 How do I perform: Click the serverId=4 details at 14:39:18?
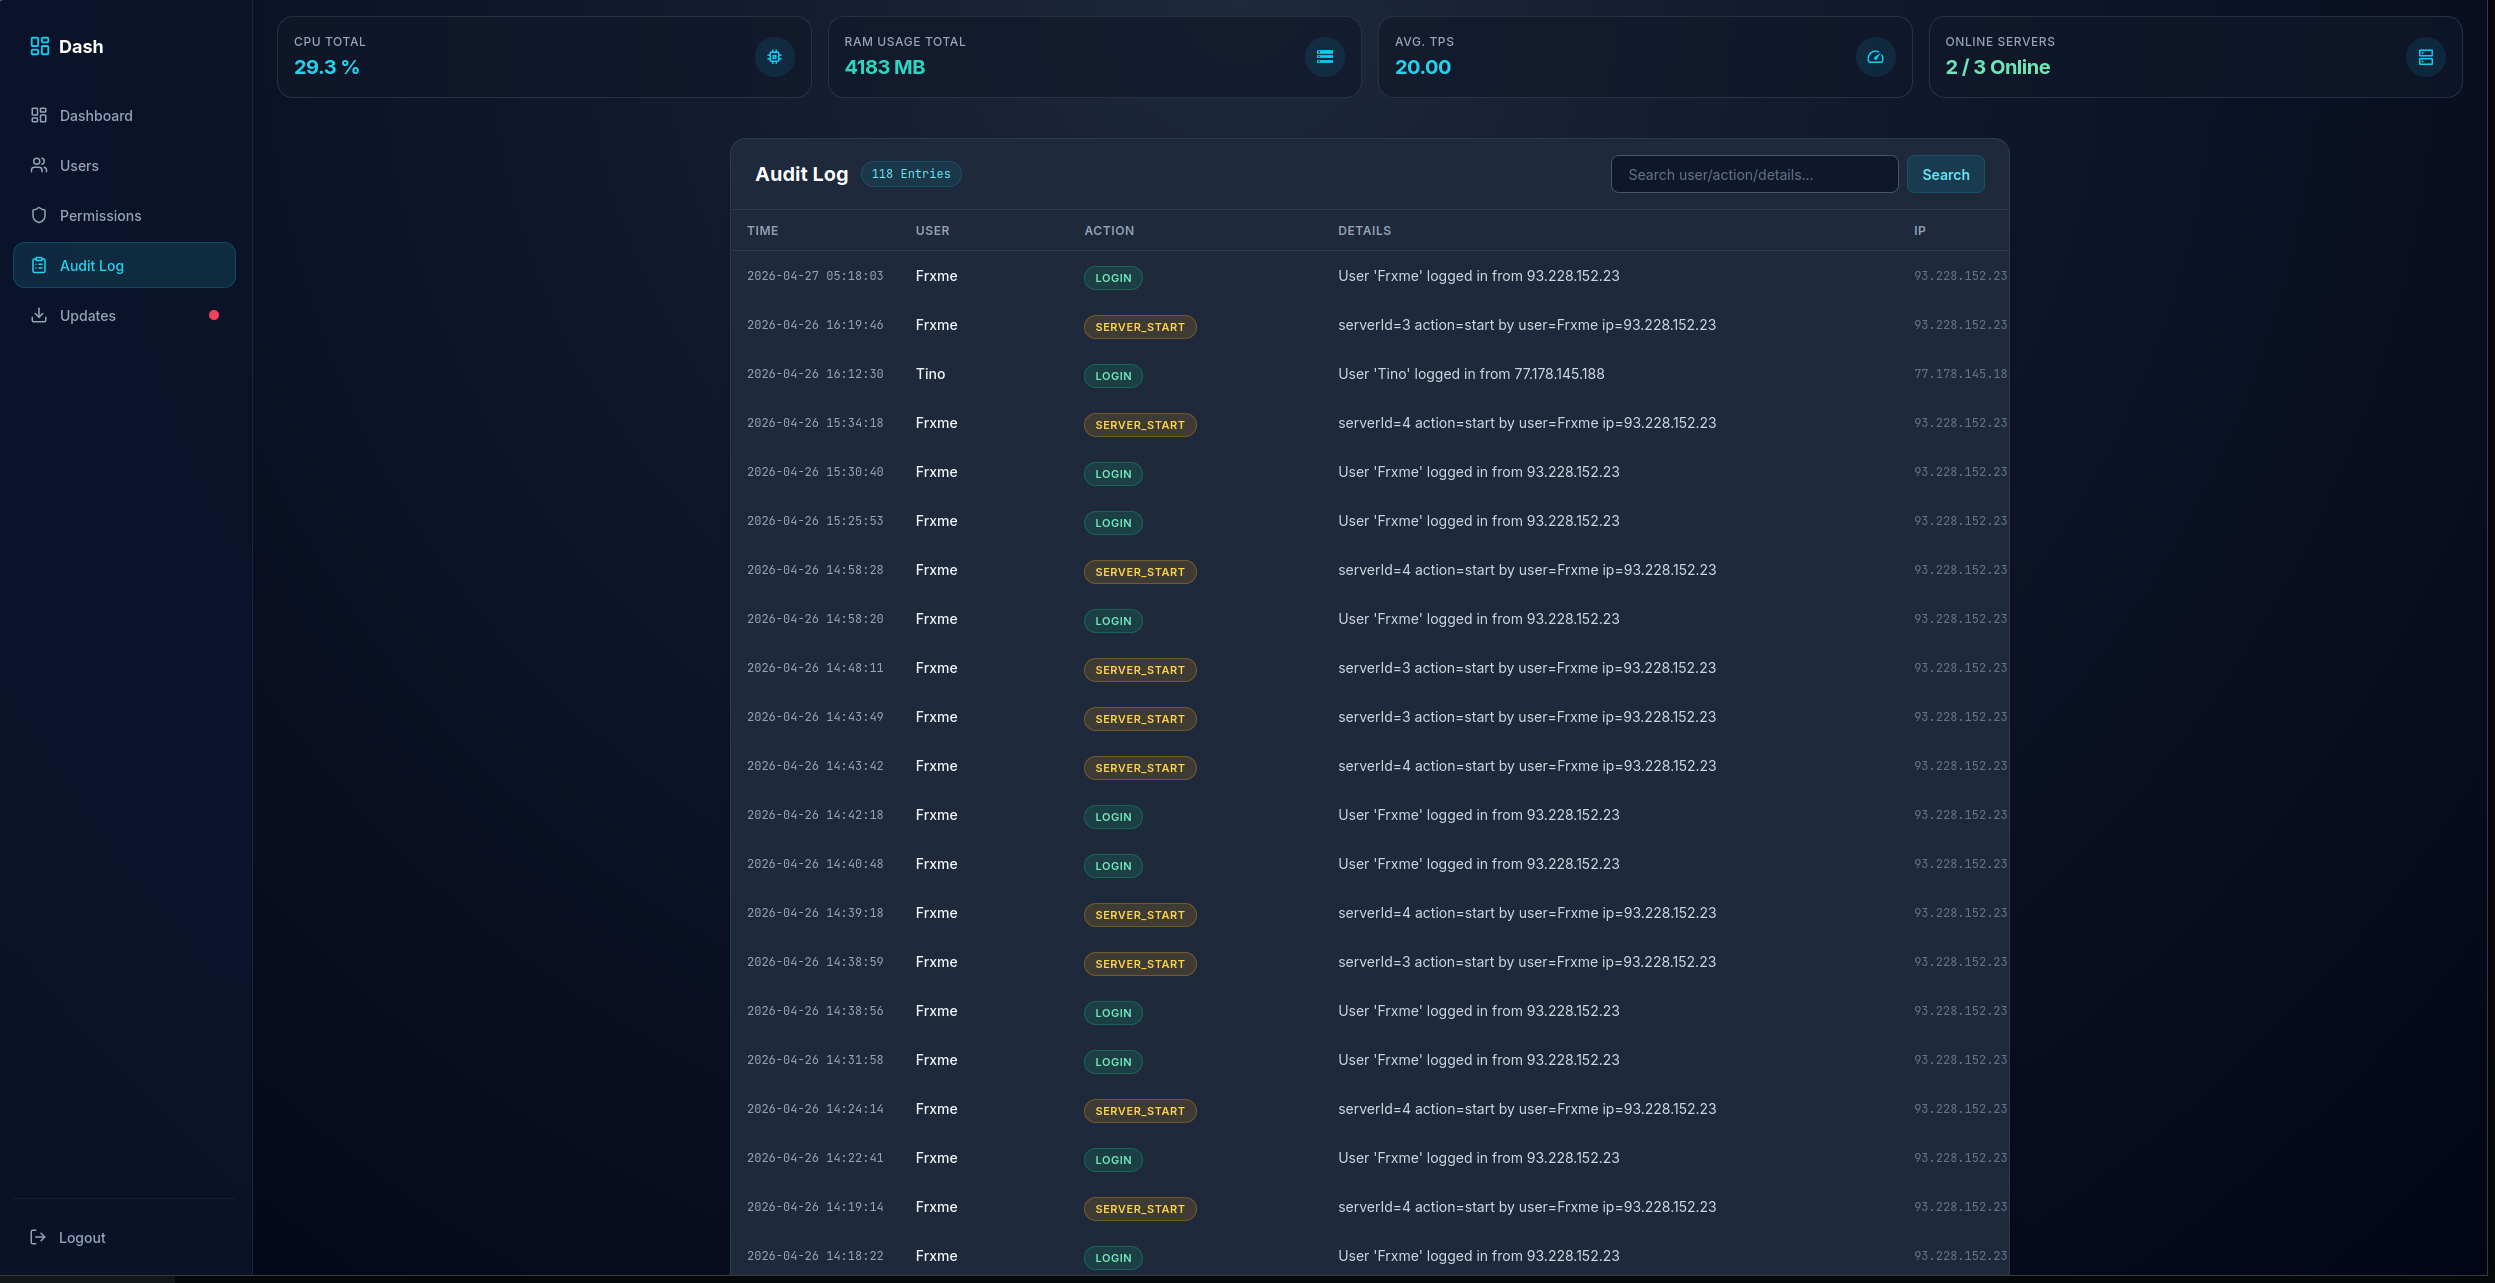tap(1527, 913)
